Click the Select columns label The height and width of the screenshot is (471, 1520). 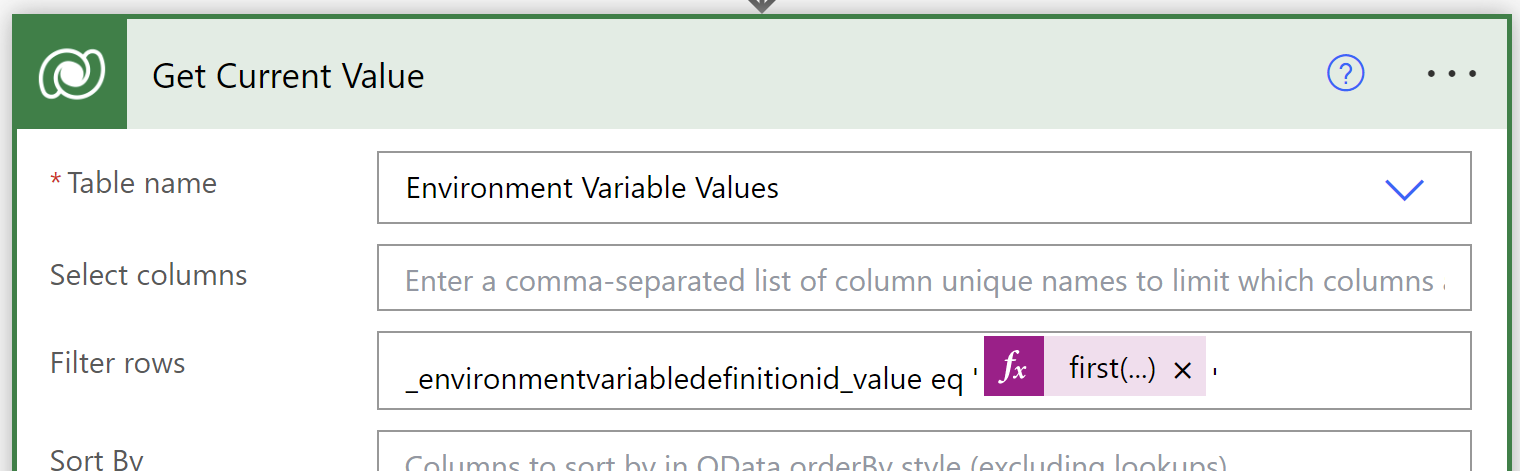tap(148, 275)
